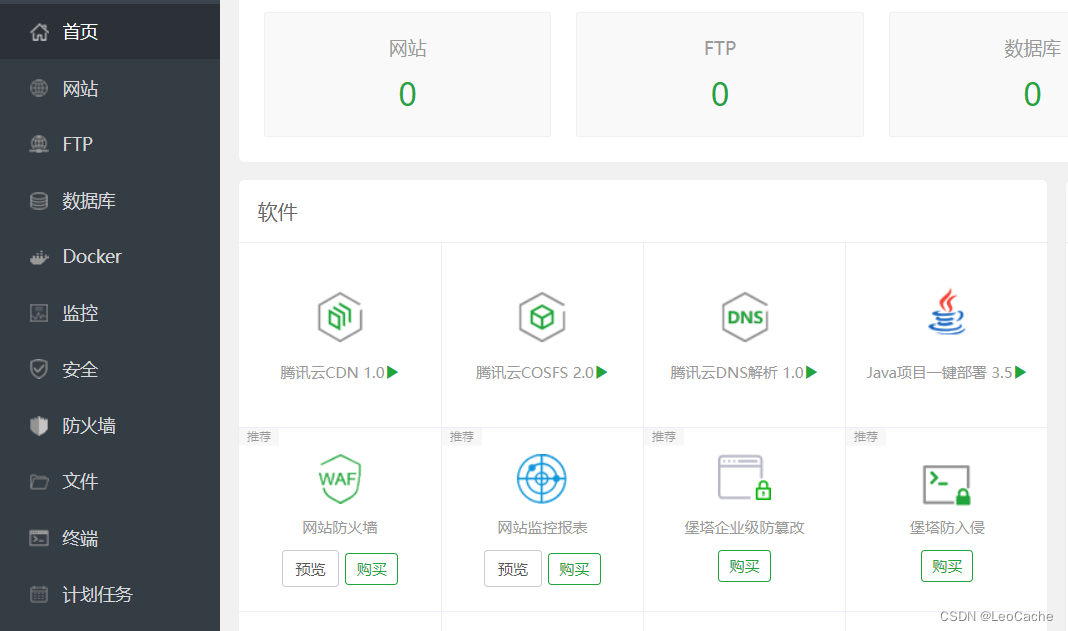Click the monitoring chart icon beside 监控
1068x631 pixels.
pos(39,313)
